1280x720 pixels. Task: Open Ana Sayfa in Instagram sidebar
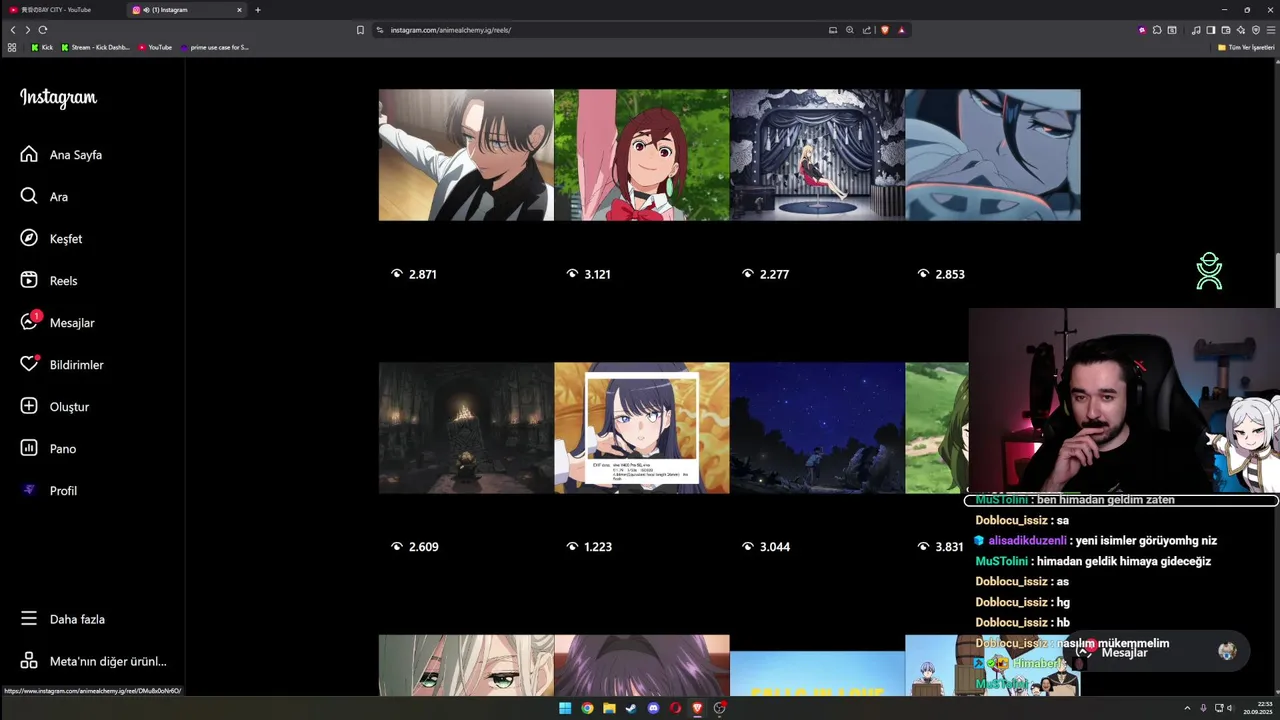(x=61, y=155)
